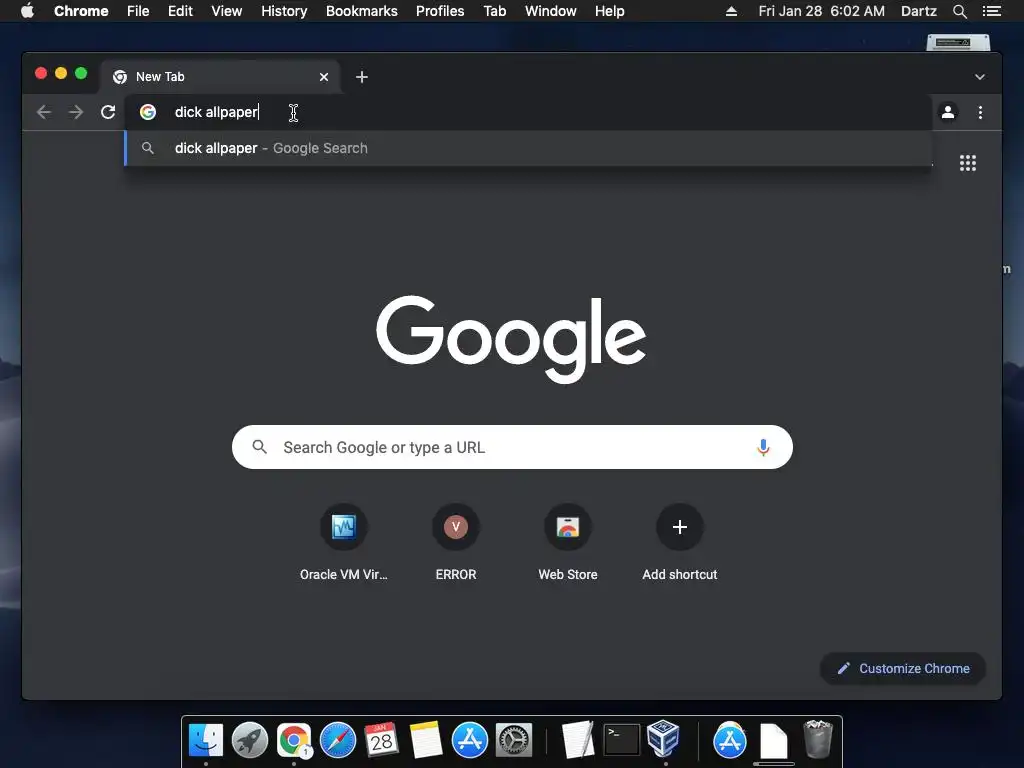The height and width of the screenshot is (768, 1024).
Task: Open Notes from the Dock
Action: [426, 740]
